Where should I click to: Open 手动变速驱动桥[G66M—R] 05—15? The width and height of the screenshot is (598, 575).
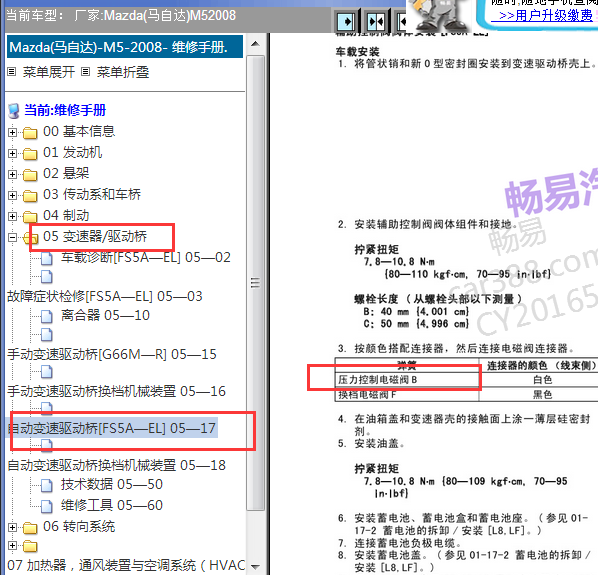point(112,354)
